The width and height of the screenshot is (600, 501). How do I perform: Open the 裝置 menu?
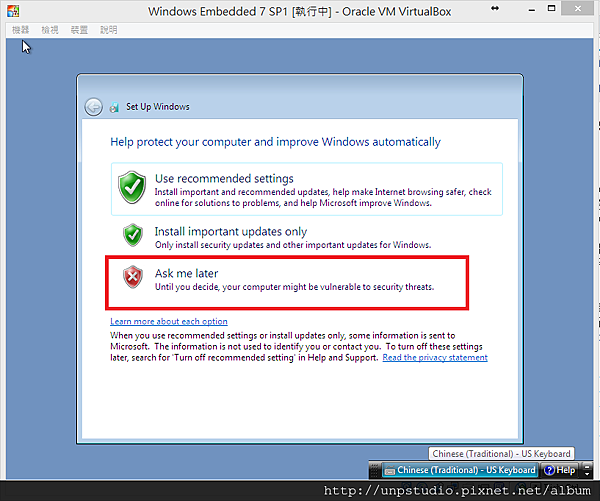click(x=79, y=30)
